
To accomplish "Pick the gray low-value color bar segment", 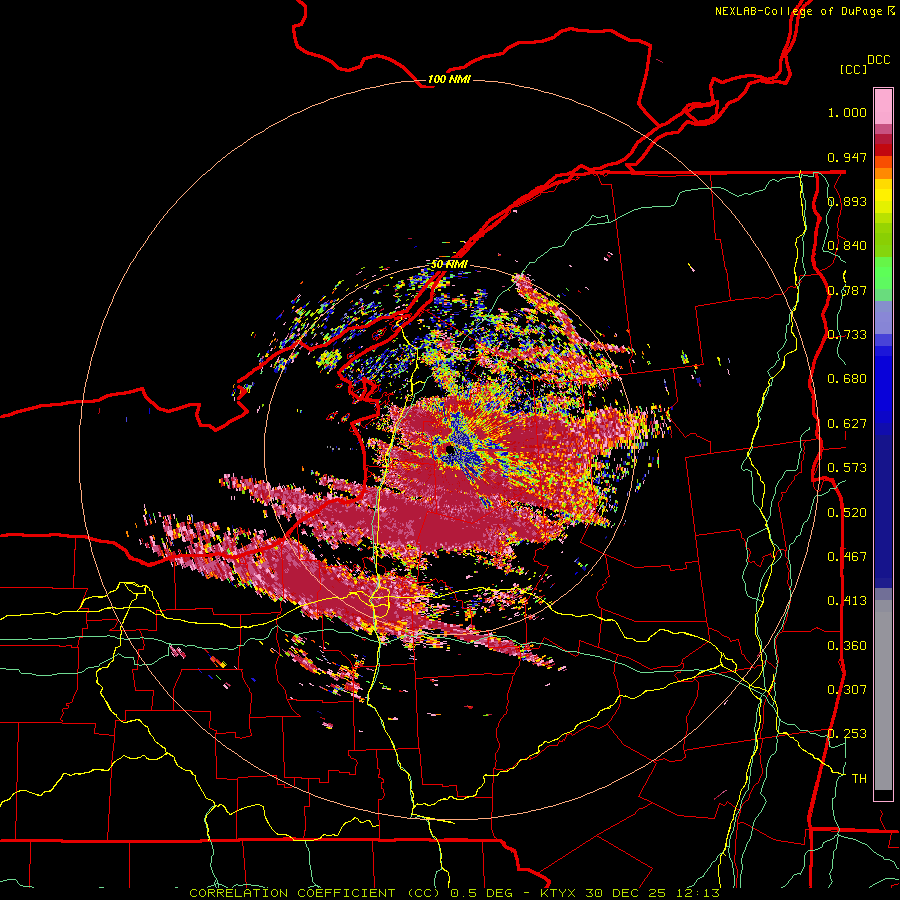I will tap(883, 695).
